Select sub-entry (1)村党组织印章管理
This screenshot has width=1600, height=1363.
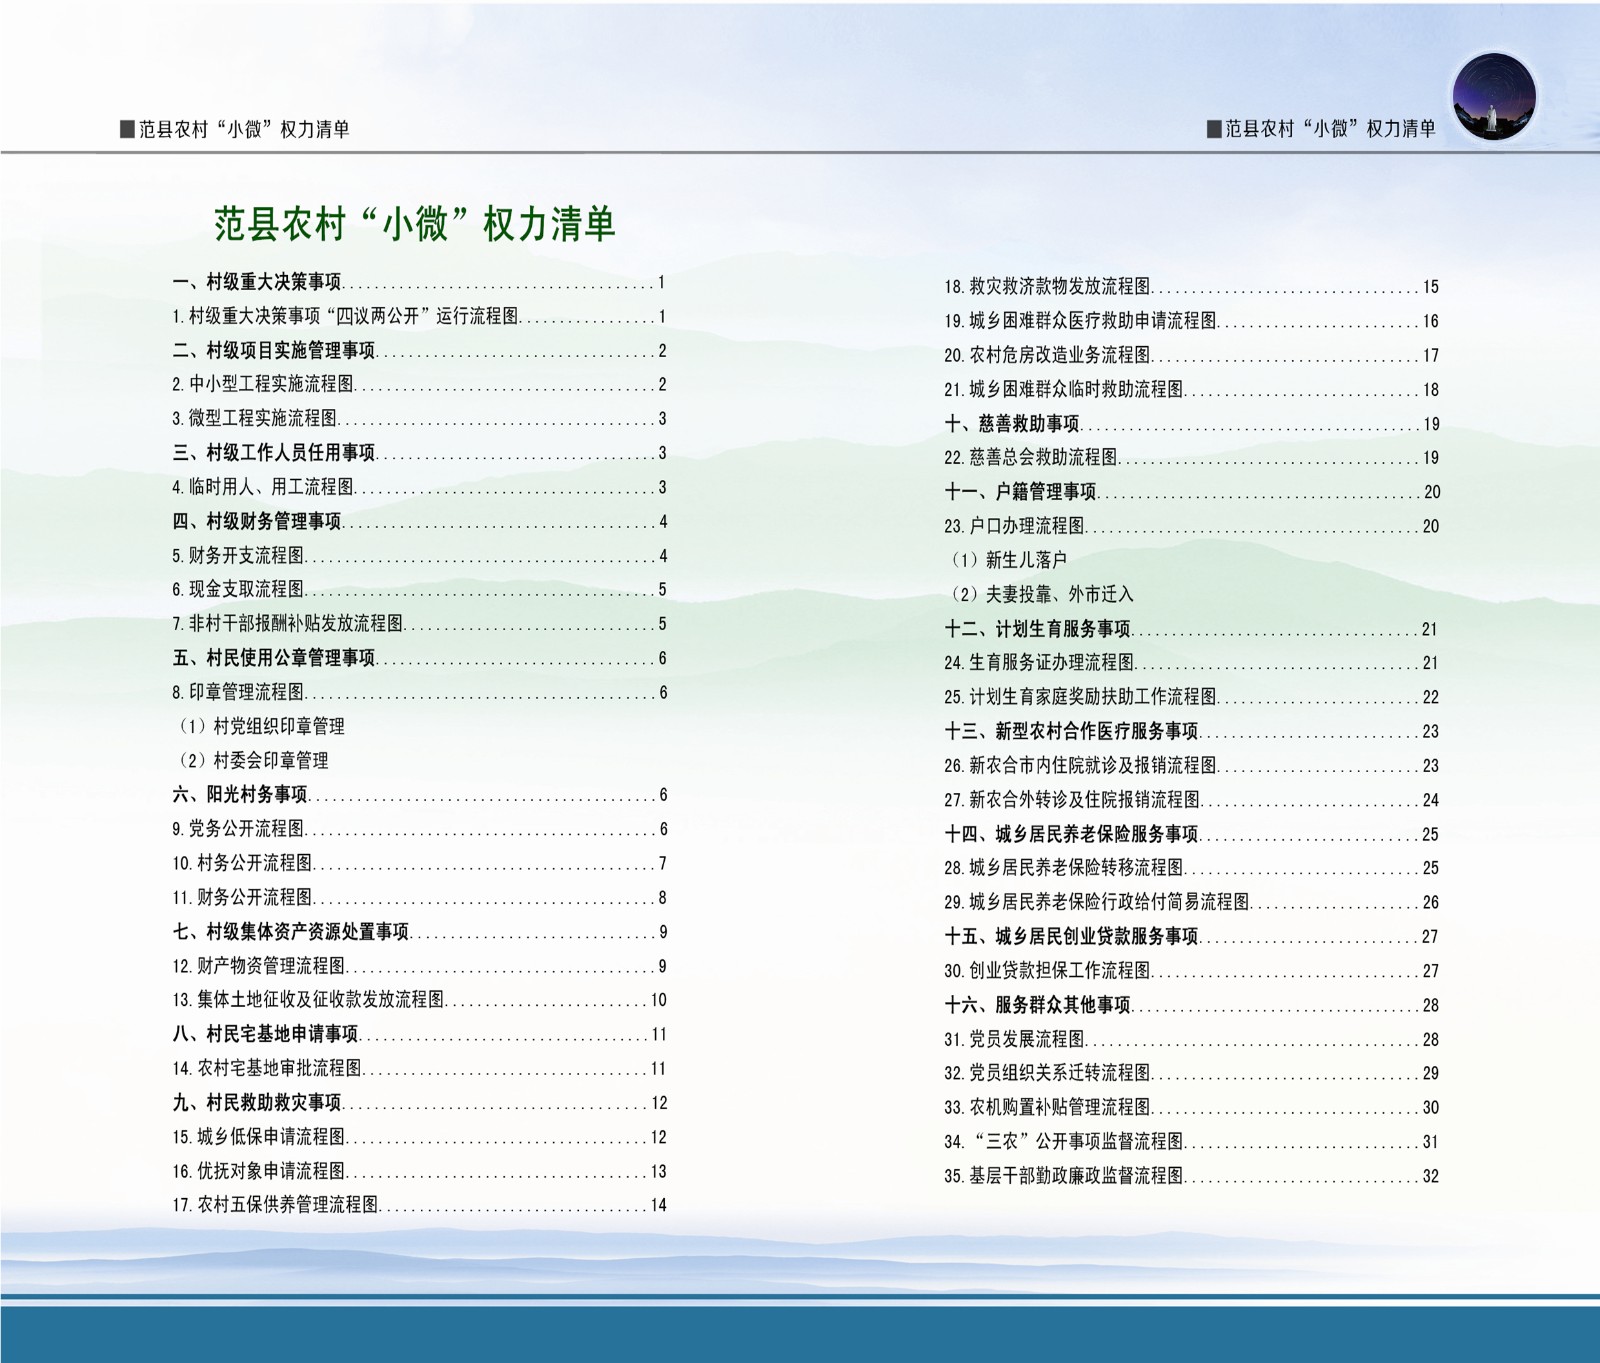pyautogui.click(x=261, y=727)
